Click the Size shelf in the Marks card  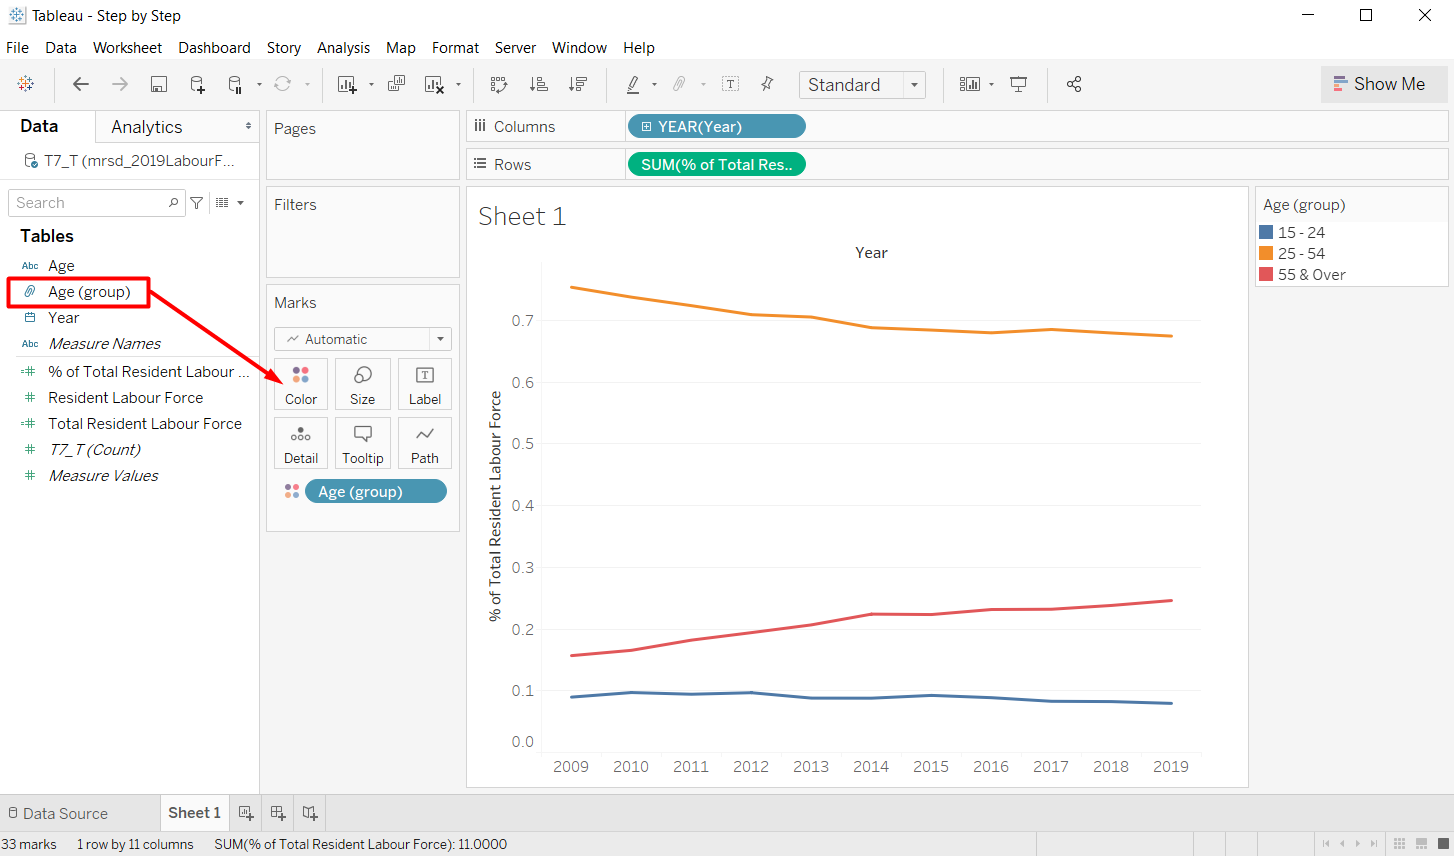pos(362,384)
